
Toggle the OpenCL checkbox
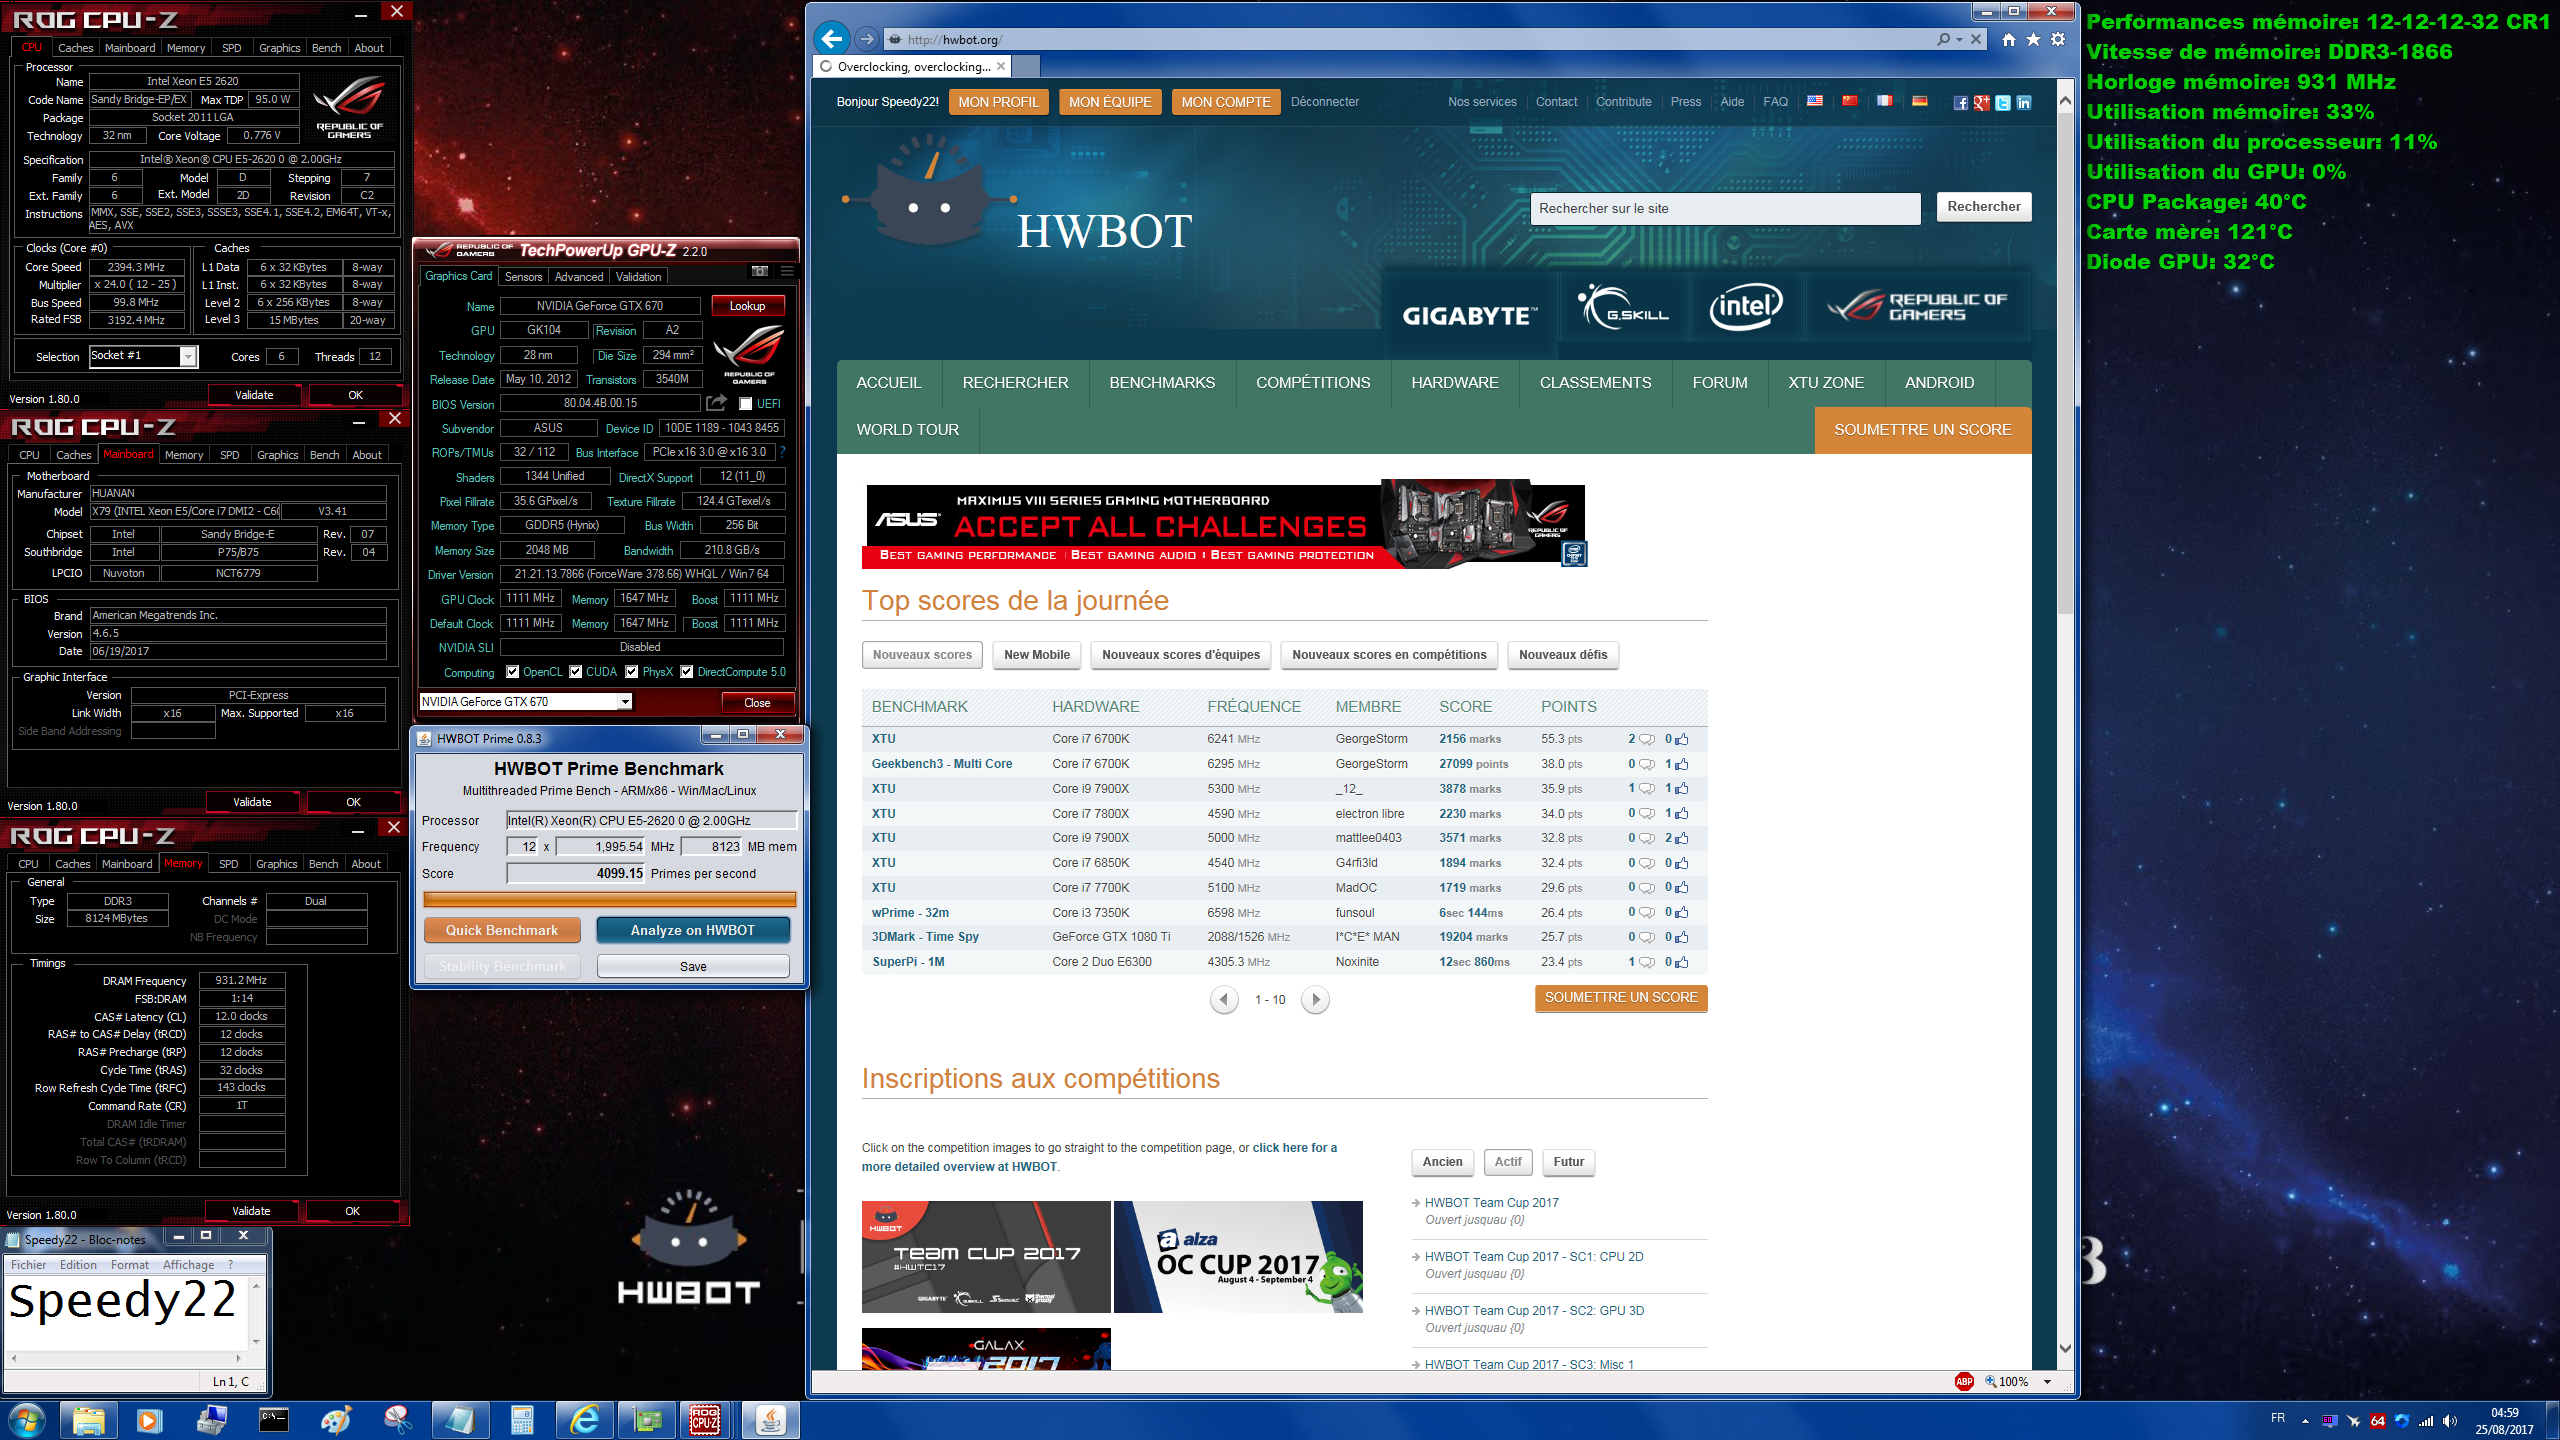click(513, 672)
